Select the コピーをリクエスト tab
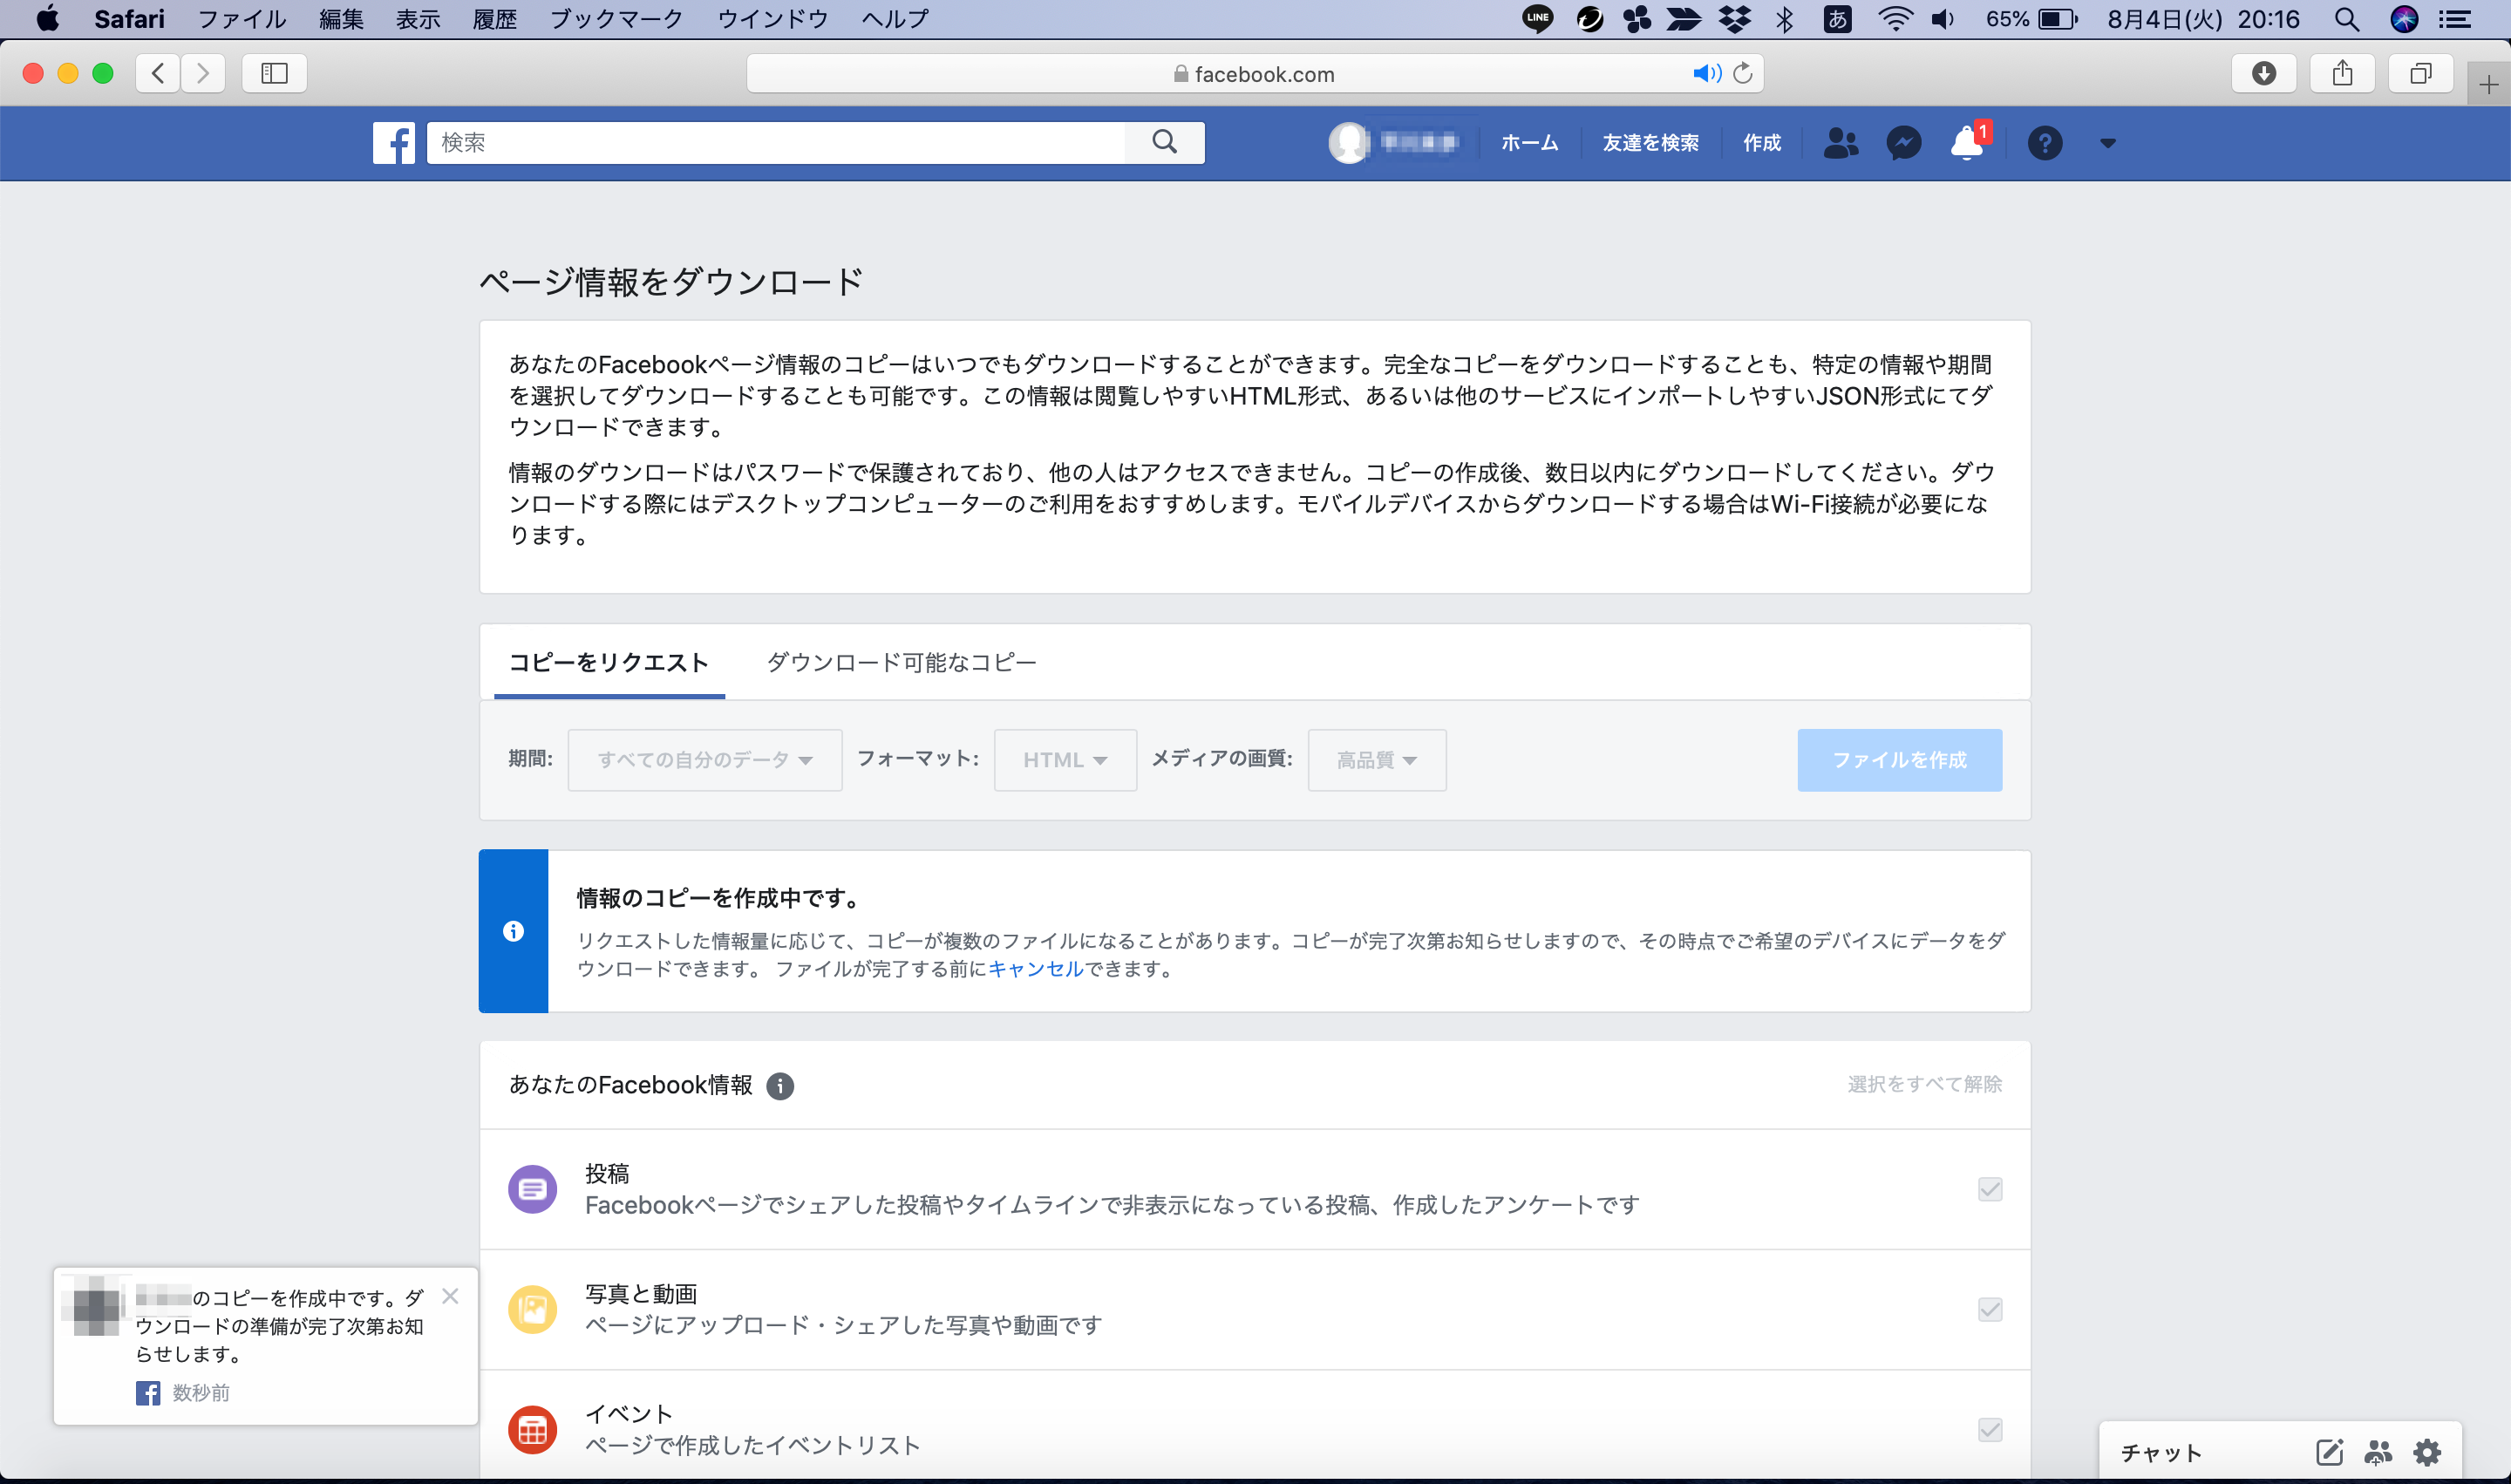2511x1484 pixels. tap(609, 663)
